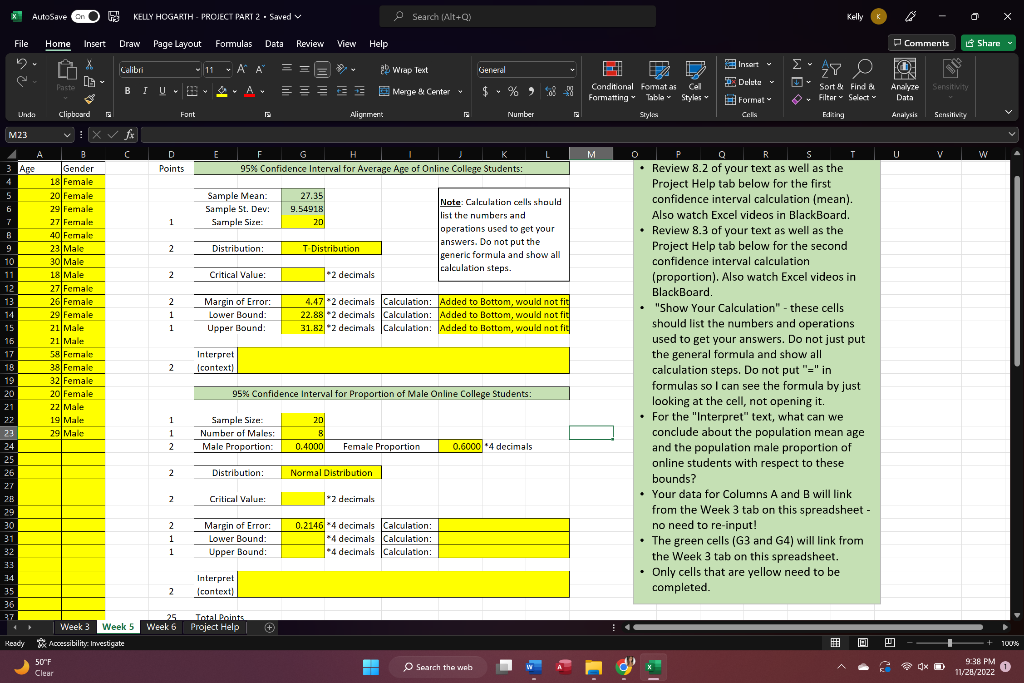The height and width of the screenshot is (683, 1024).
Task: Open the File menu
Action: coord(22,44)
